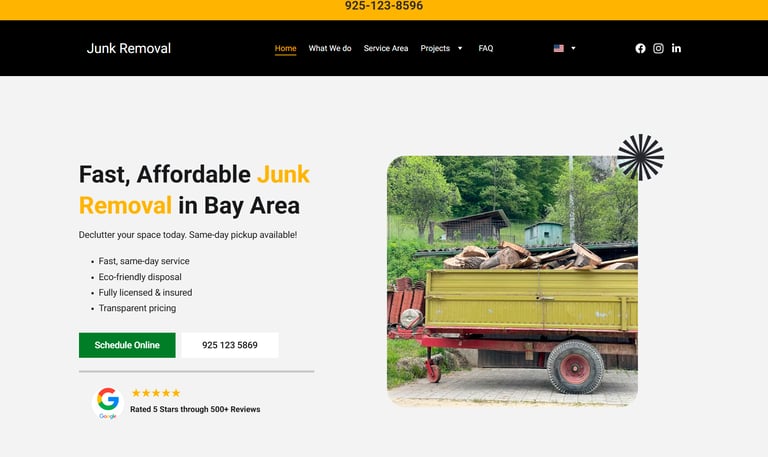Call 925-123-8596 from top banner
Image resolution: width=768 pixels, height=457 pixels.
[x=384, y=6]
